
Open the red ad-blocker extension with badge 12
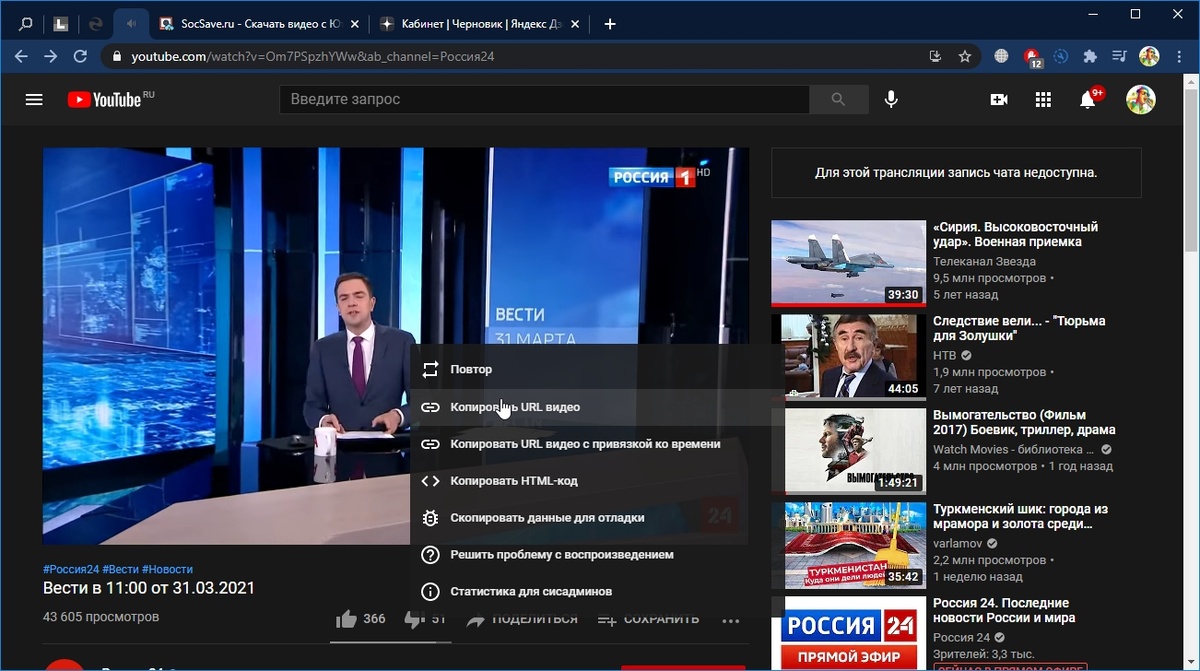tap(1032, 57)
